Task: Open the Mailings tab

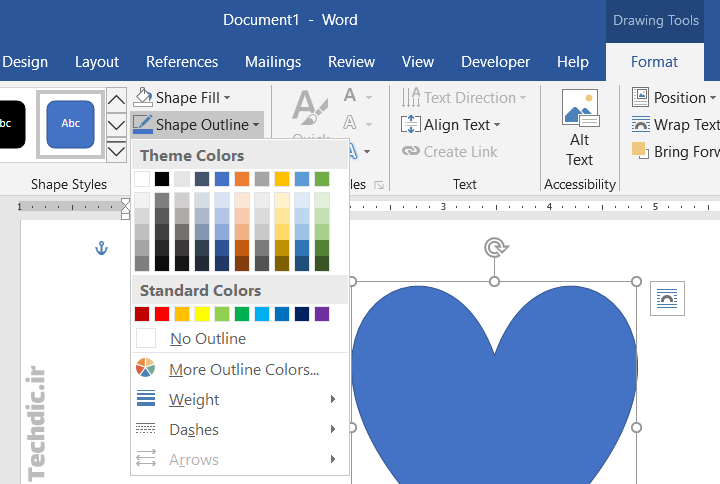Action: (x=273, y=62)
